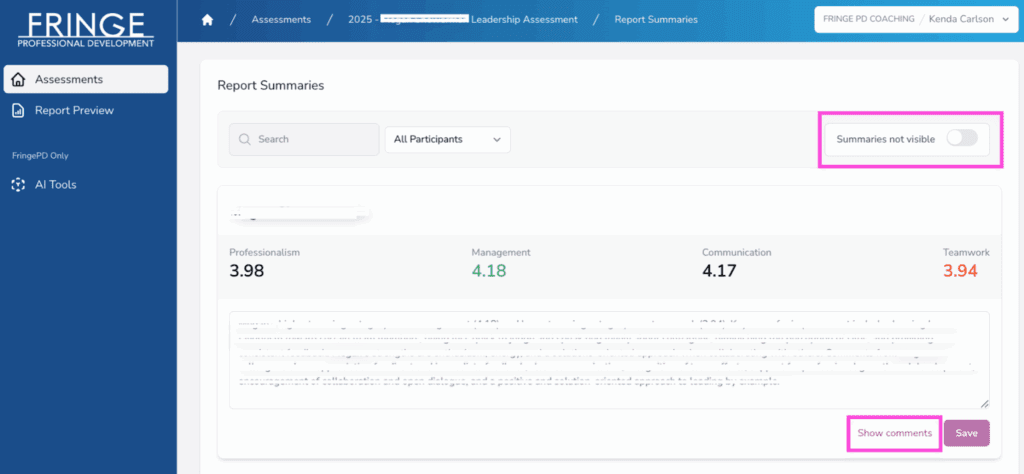Select the Management score 4.18
1024x474 pixels.
489,270
